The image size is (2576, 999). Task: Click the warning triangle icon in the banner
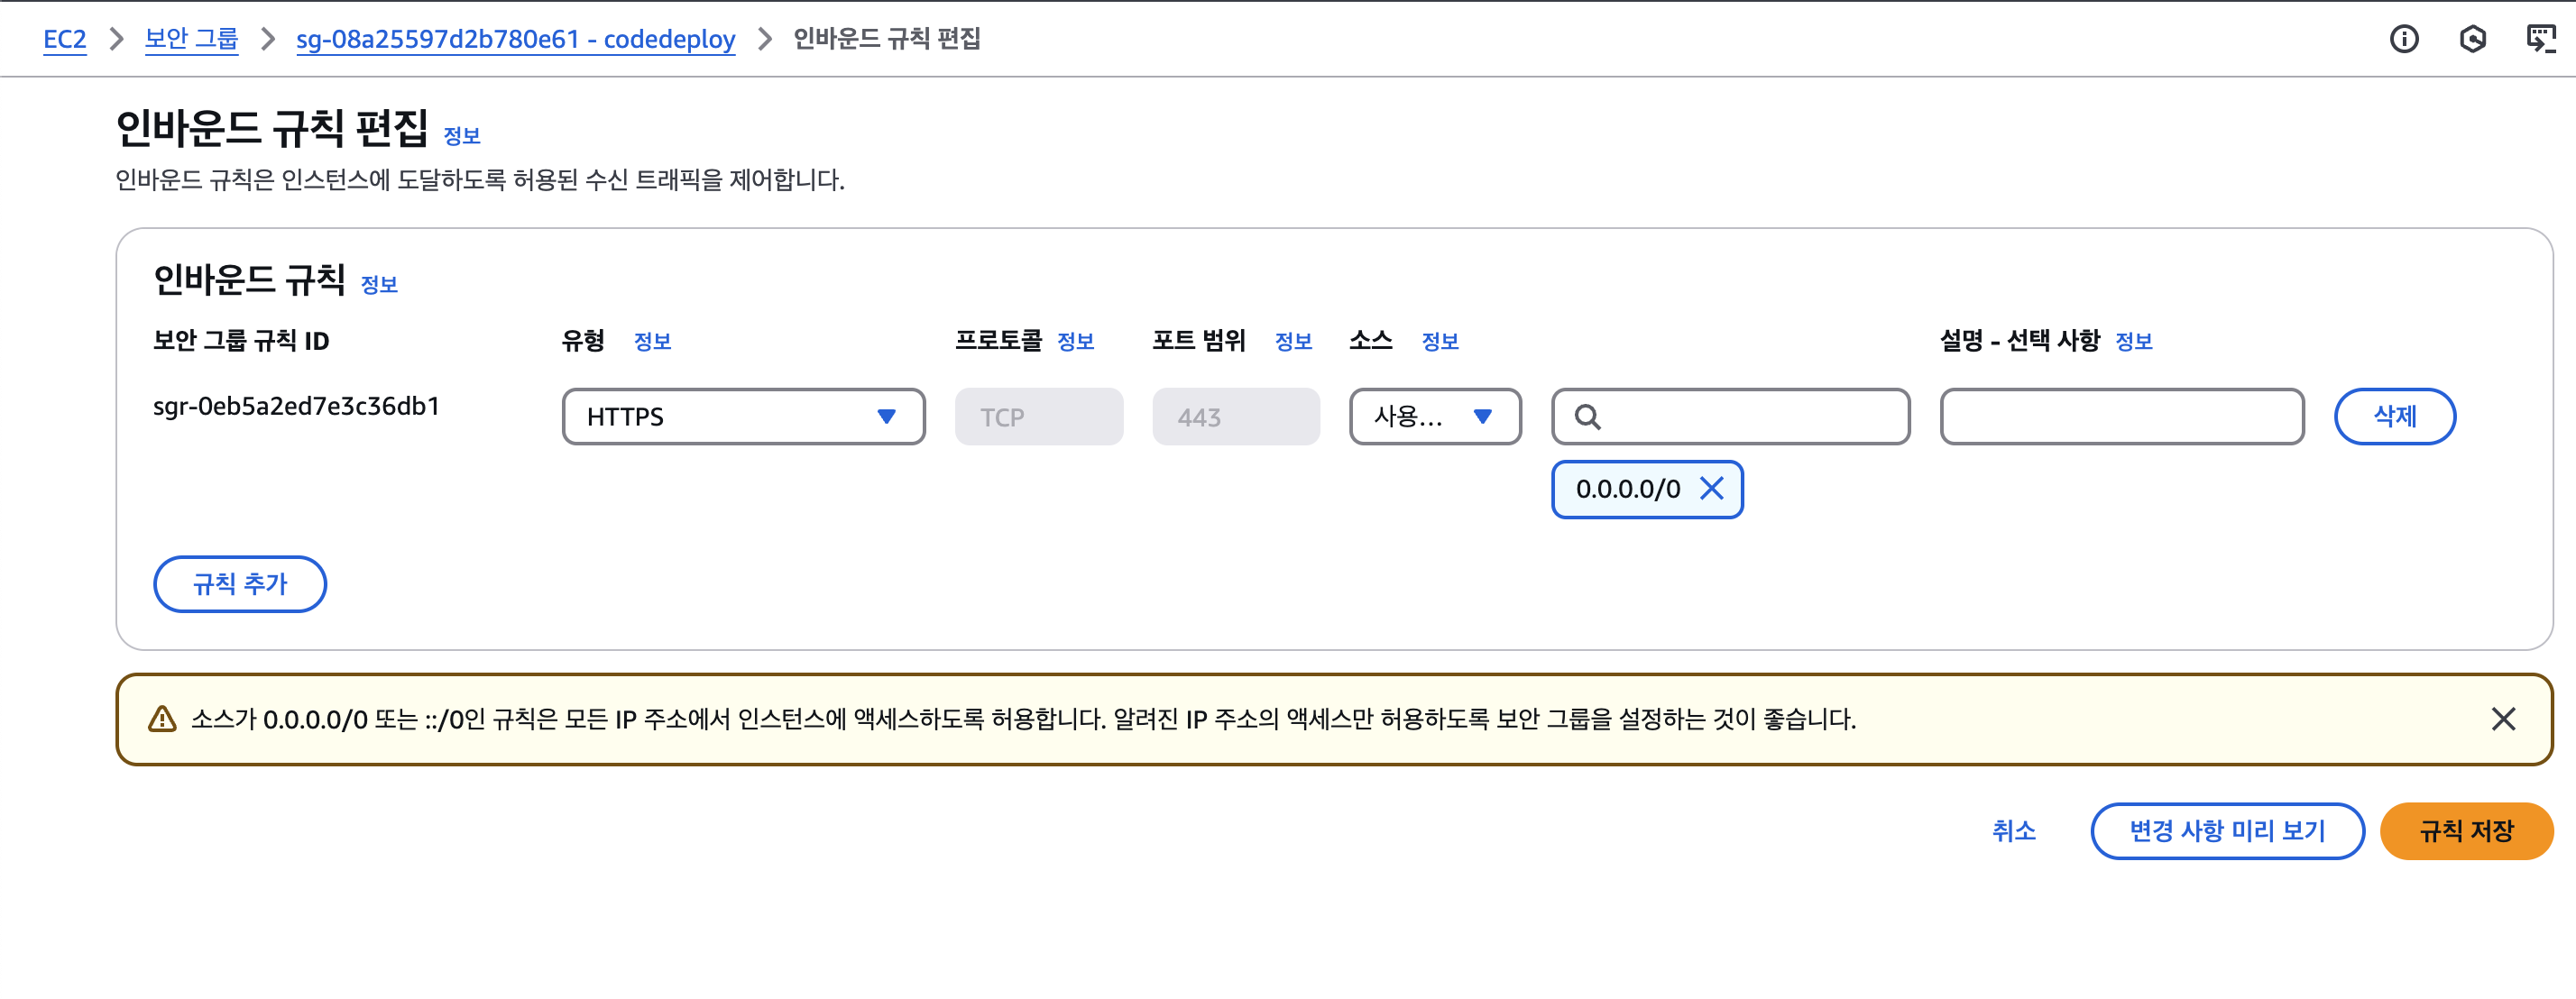[162, 719]
